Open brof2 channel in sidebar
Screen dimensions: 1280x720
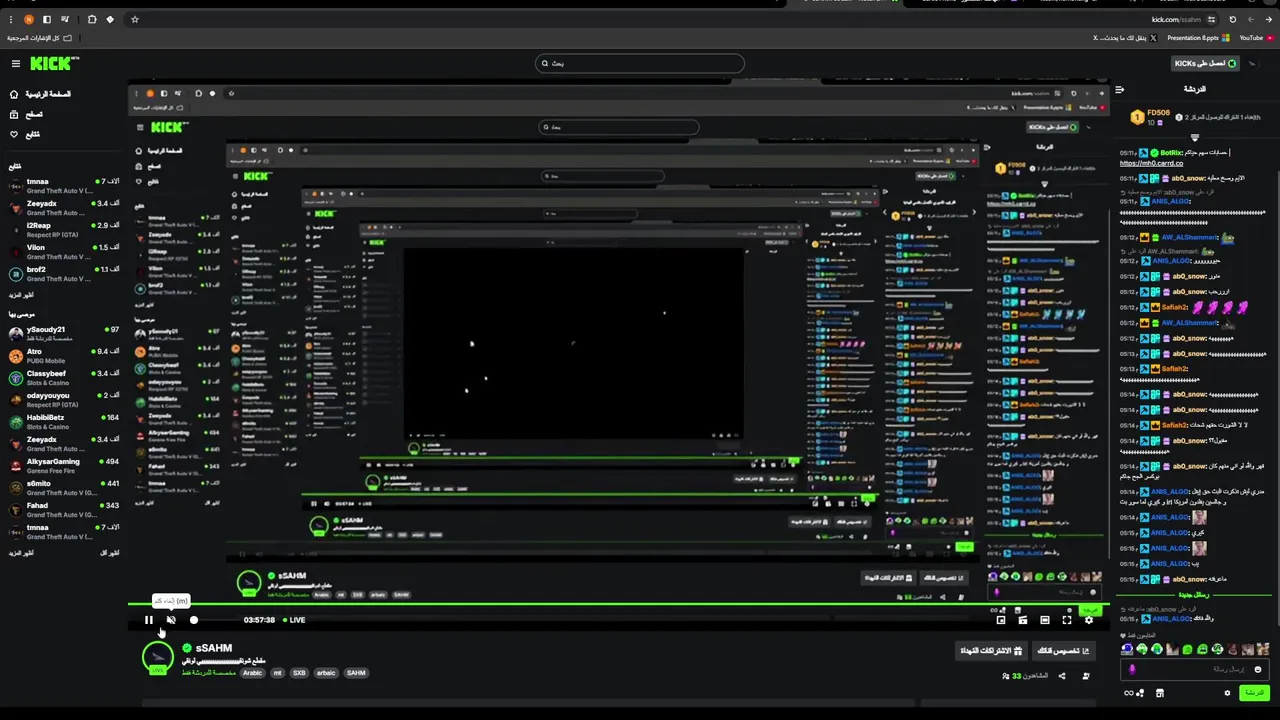[x=63, y=274]
